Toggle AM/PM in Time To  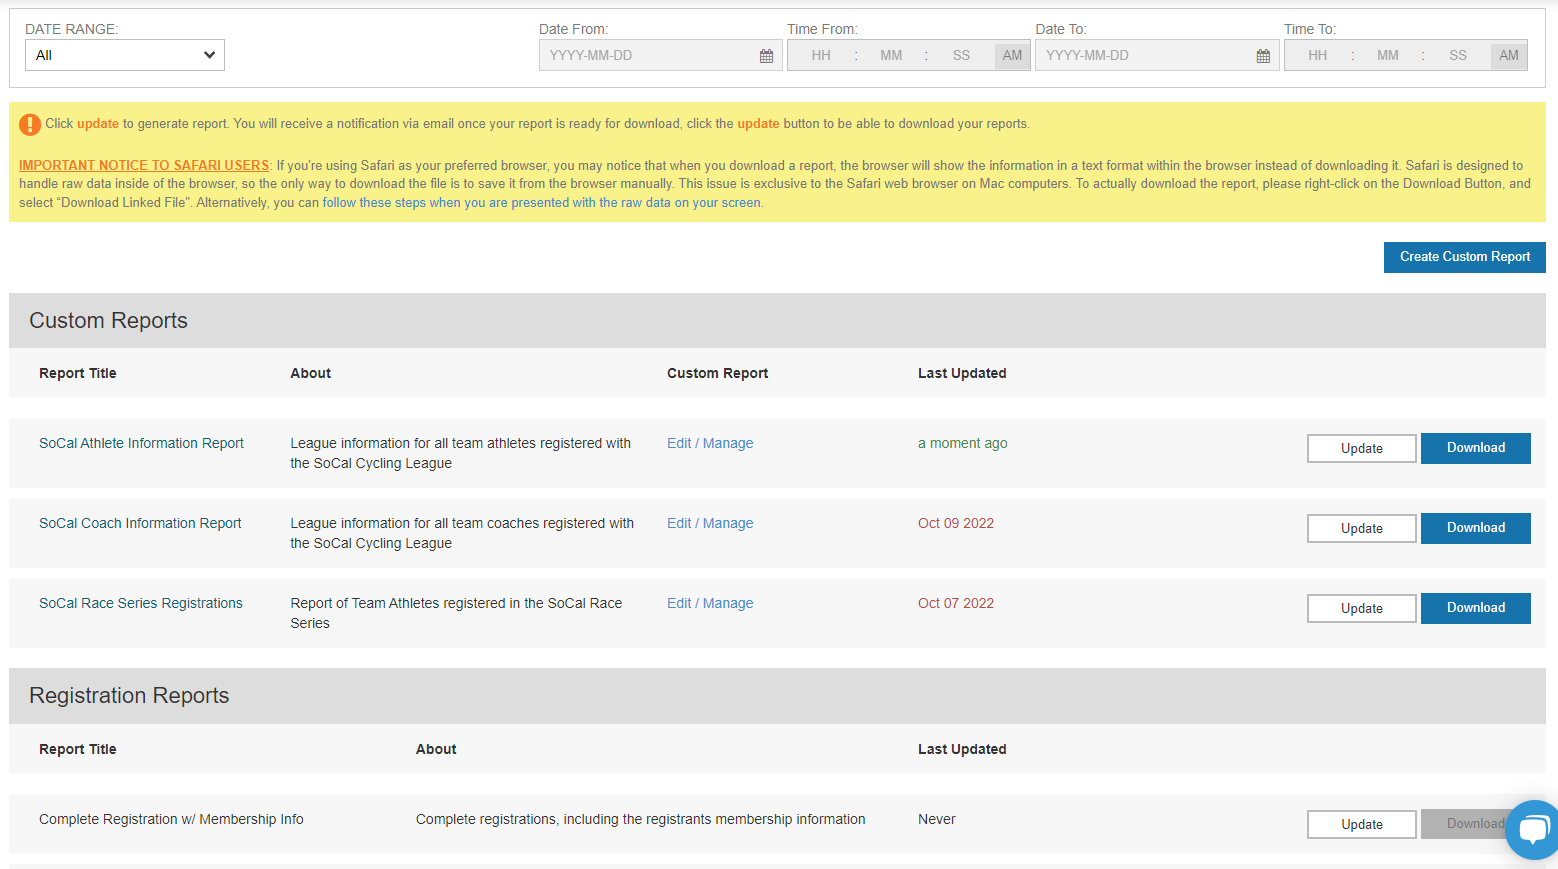coord(1508,56)
